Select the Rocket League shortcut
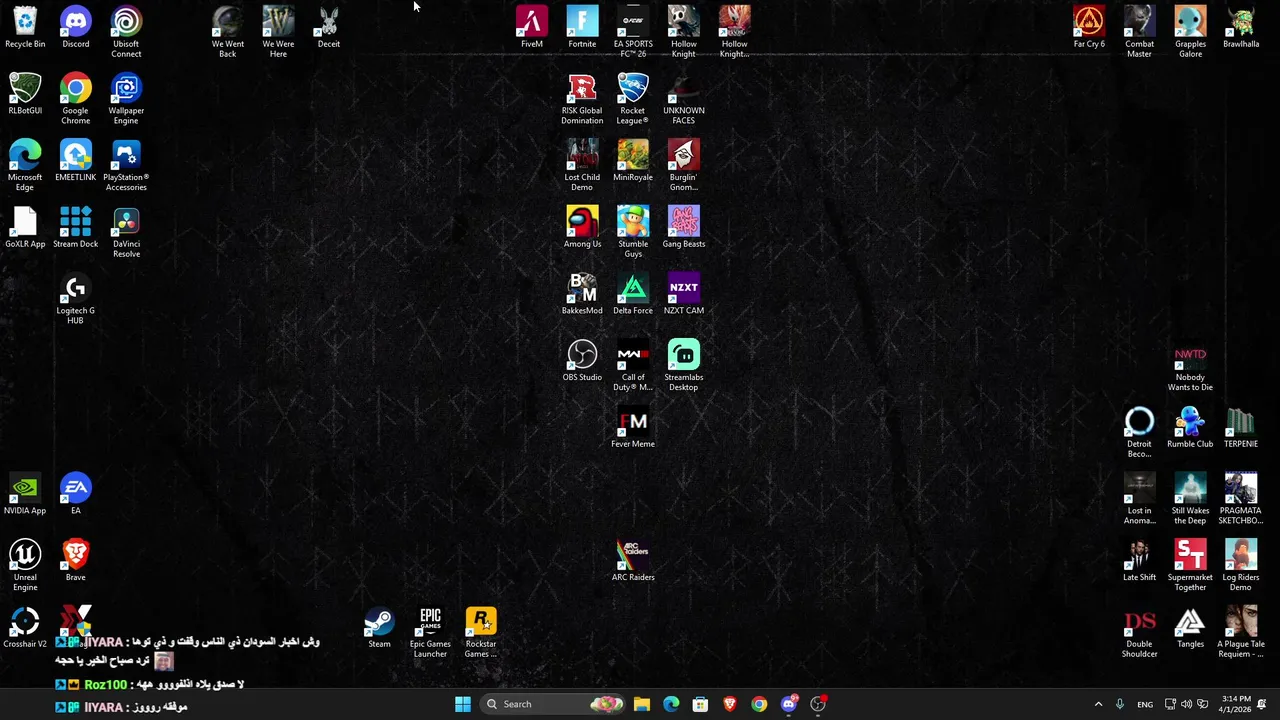The height and width of the screenshot is (720, 1280). click(x=633, y=99)
